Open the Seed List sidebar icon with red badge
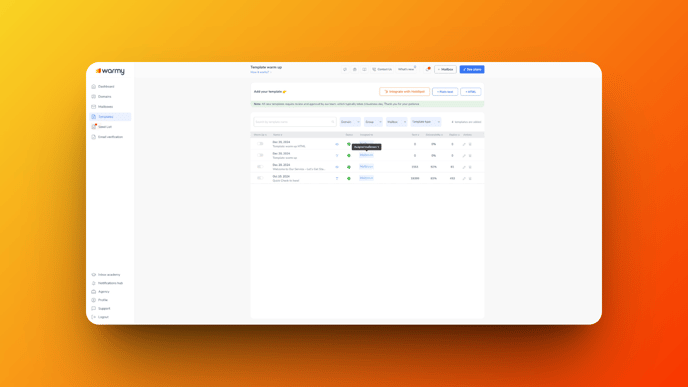 93,126
